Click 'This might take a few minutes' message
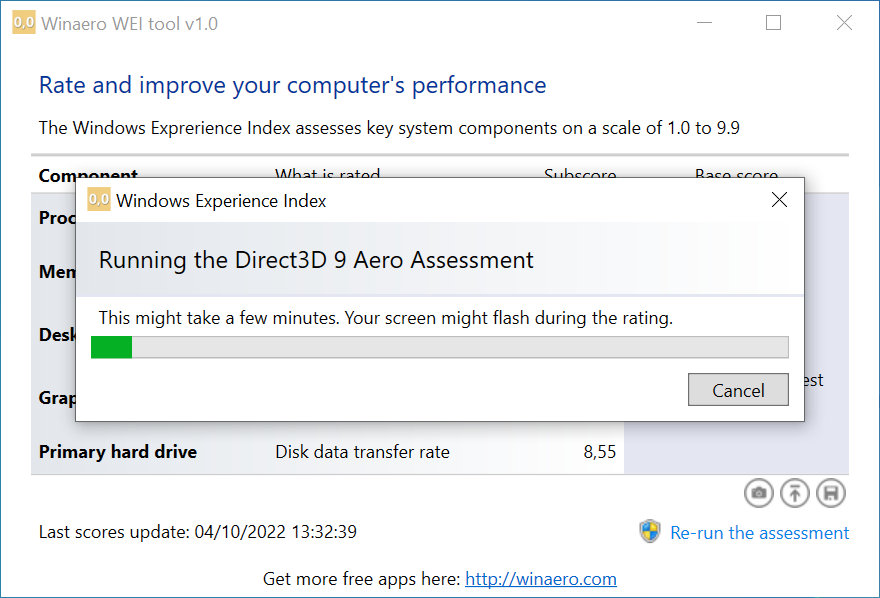This screenshot has height=598, width=880. (386, 318)
